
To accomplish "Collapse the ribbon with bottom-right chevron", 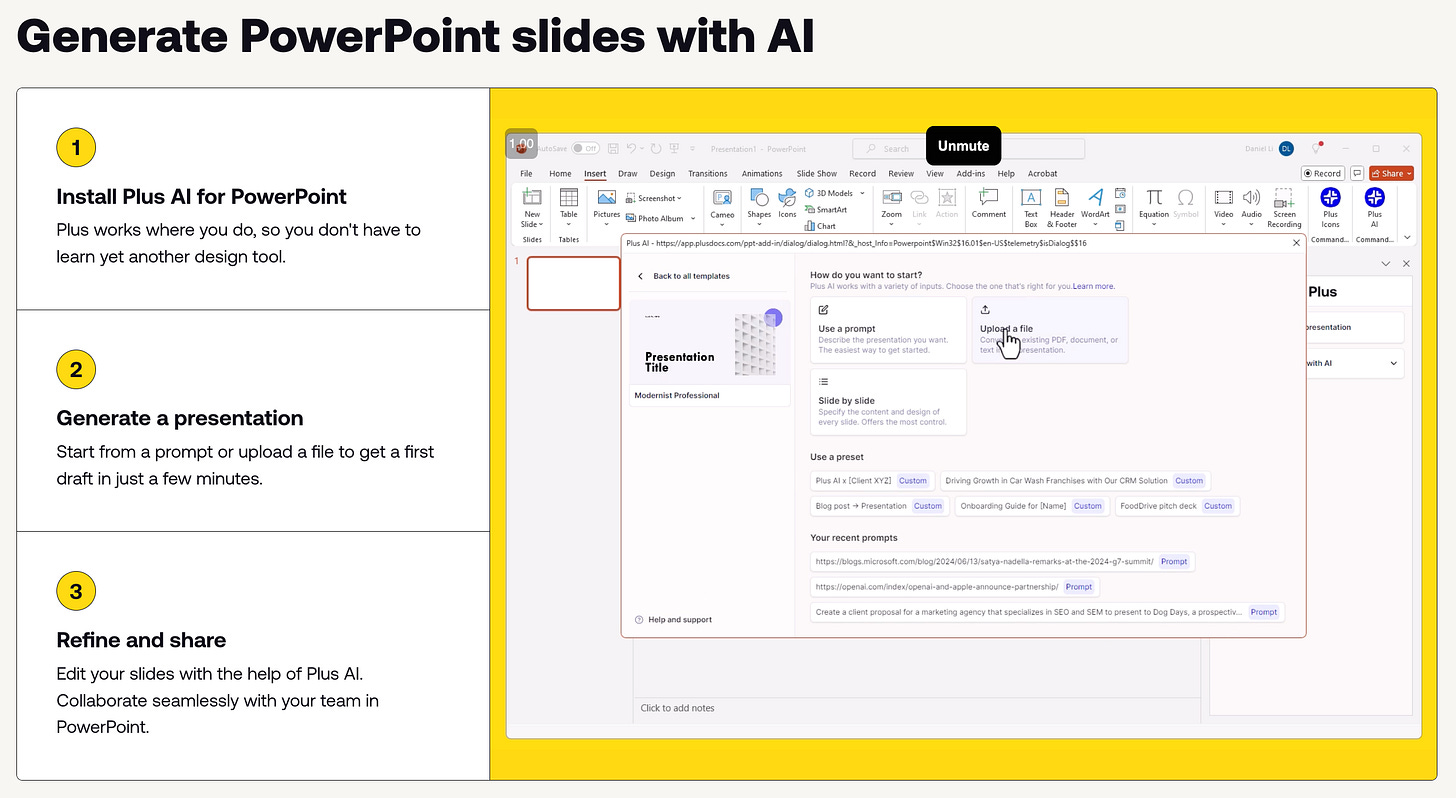I will click(x=1408, y=237).
